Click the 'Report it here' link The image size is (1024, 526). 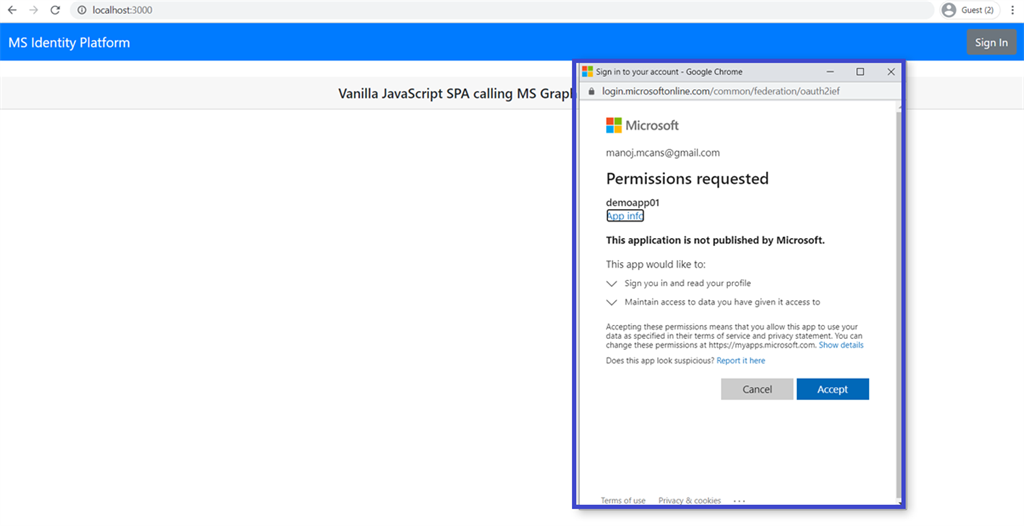[741, 361]
